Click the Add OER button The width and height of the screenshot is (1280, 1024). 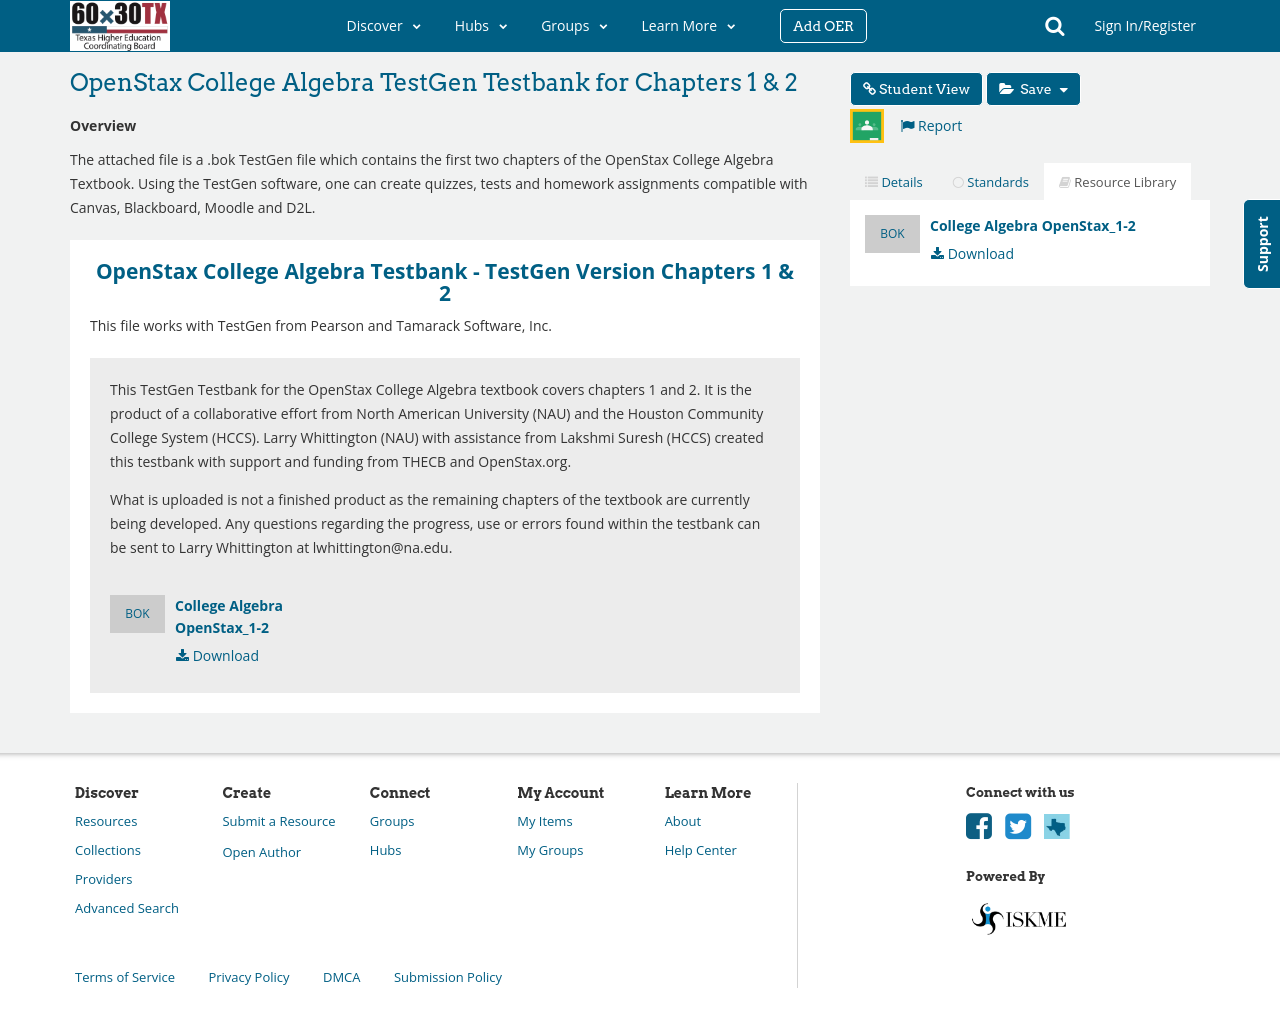point(823,25)
